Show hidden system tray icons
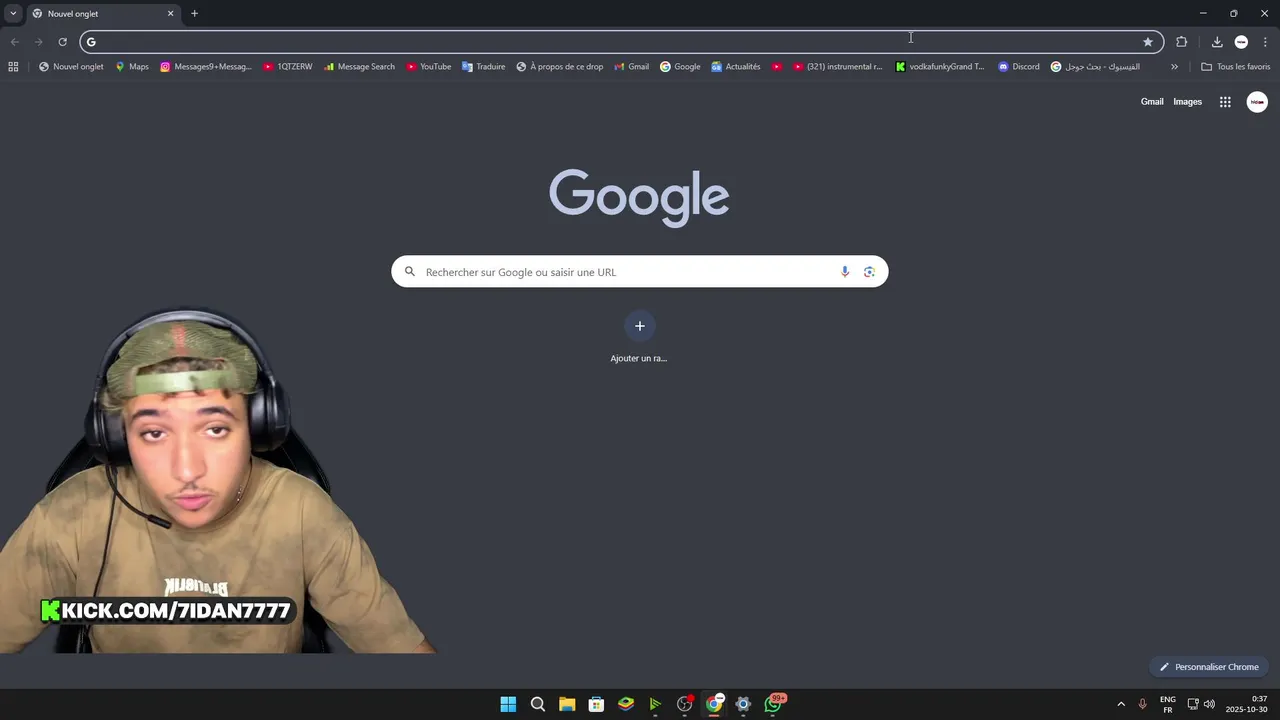Screen dimensions: 1280x720 [1121, 704]
